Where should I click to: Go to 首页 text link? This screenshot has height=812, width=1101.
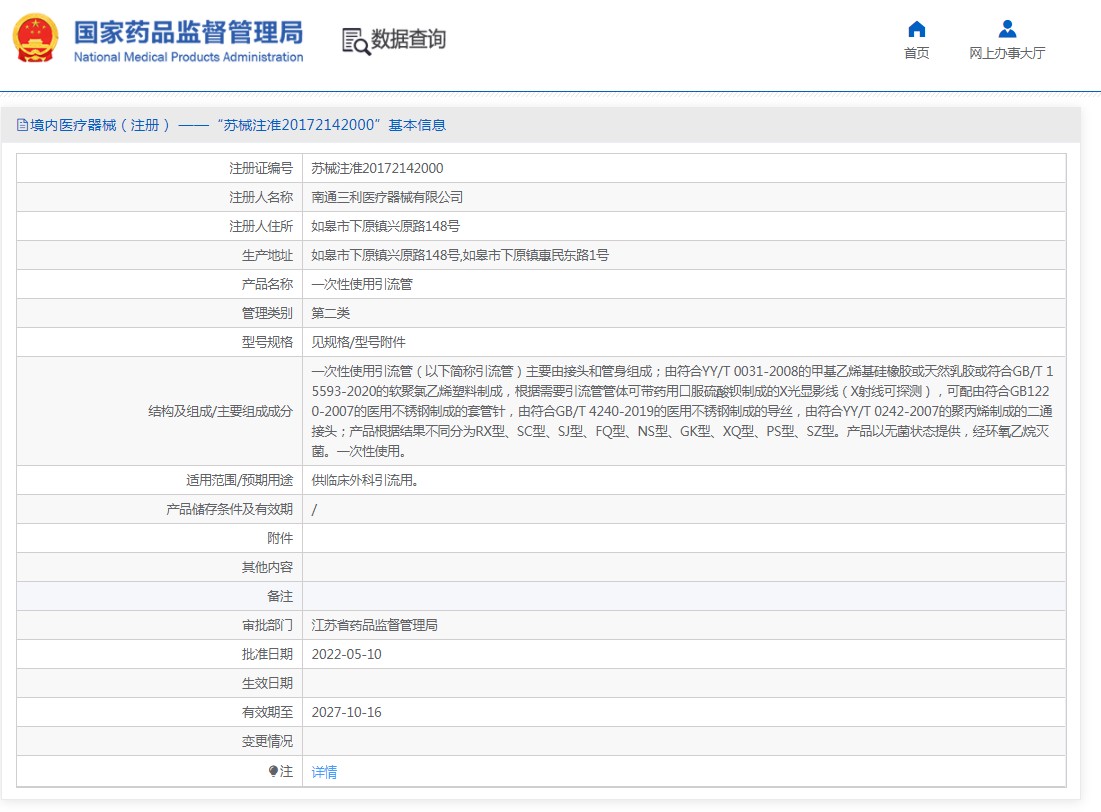(916, 53)
